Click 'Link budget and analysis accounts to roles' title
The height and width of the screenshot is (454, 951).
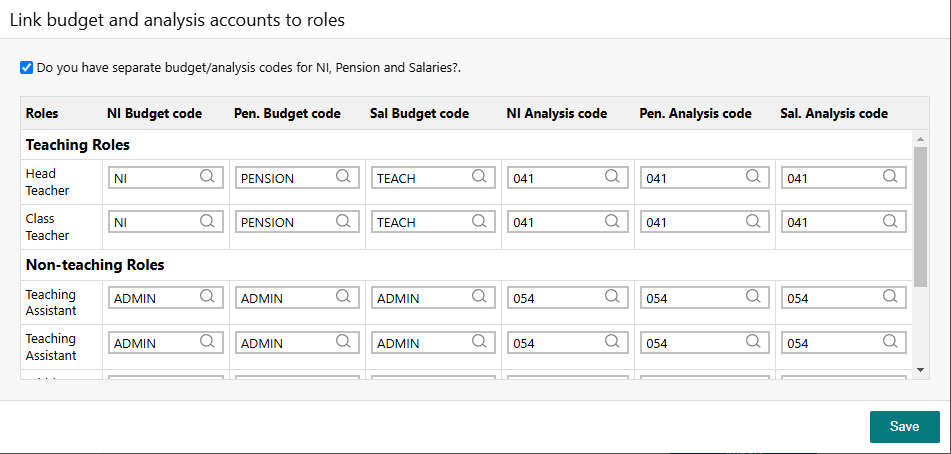(x=177, y=20)
